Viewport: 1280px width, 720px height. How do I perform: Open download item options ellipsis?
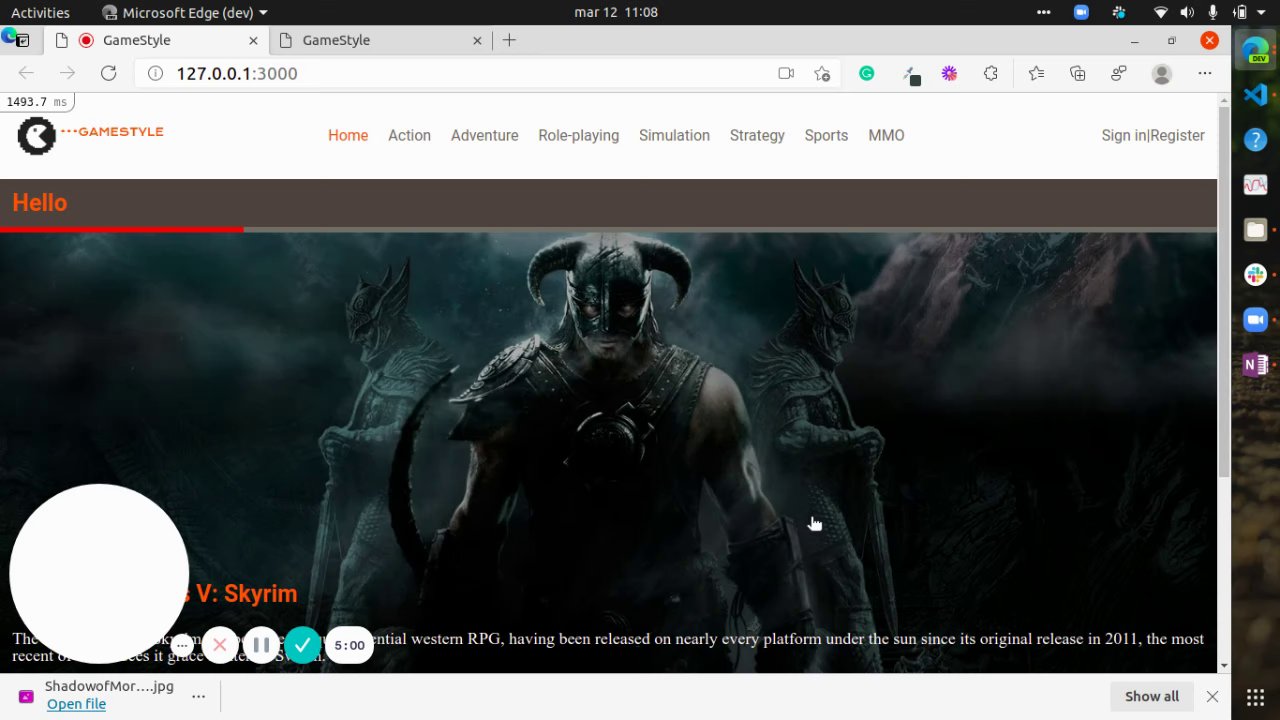(x=199, y=696)
